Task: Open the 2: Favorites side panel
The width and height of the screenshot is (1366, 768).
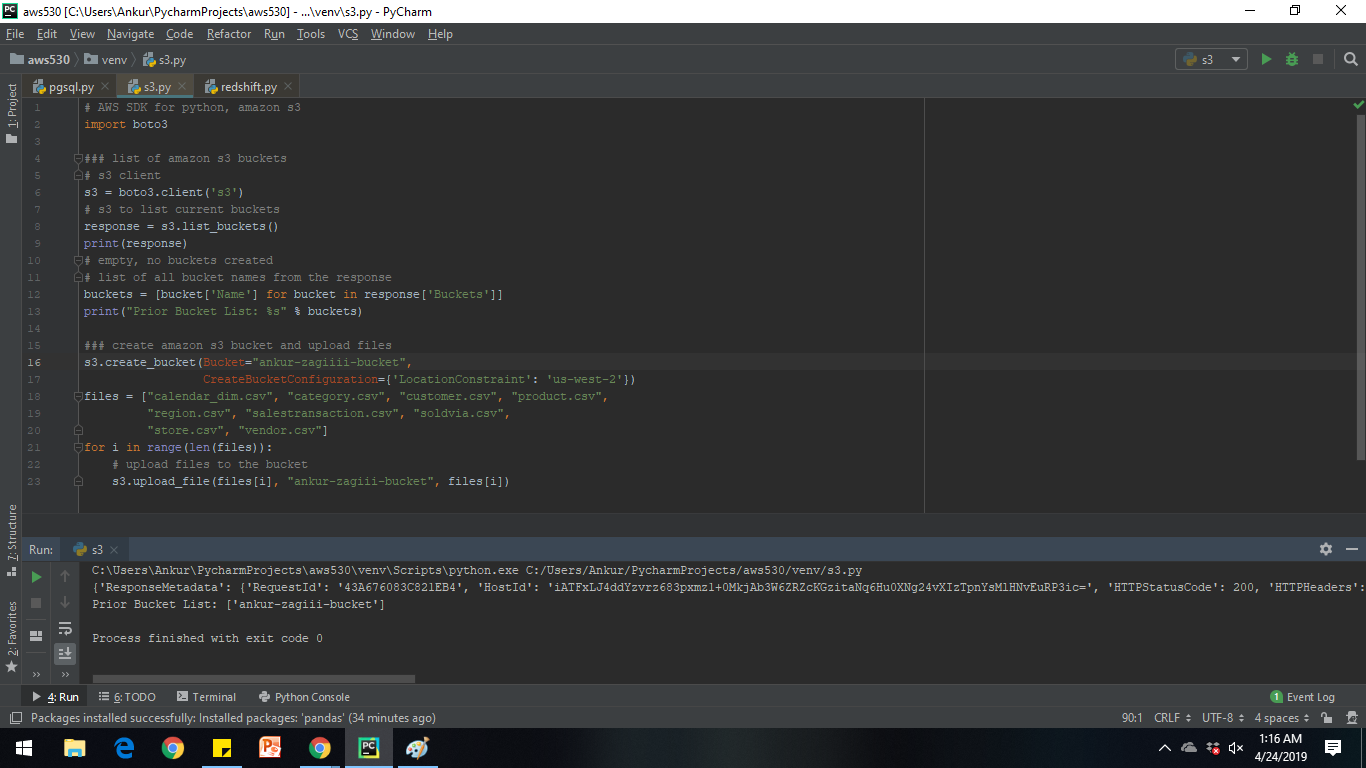Action: 12,635
